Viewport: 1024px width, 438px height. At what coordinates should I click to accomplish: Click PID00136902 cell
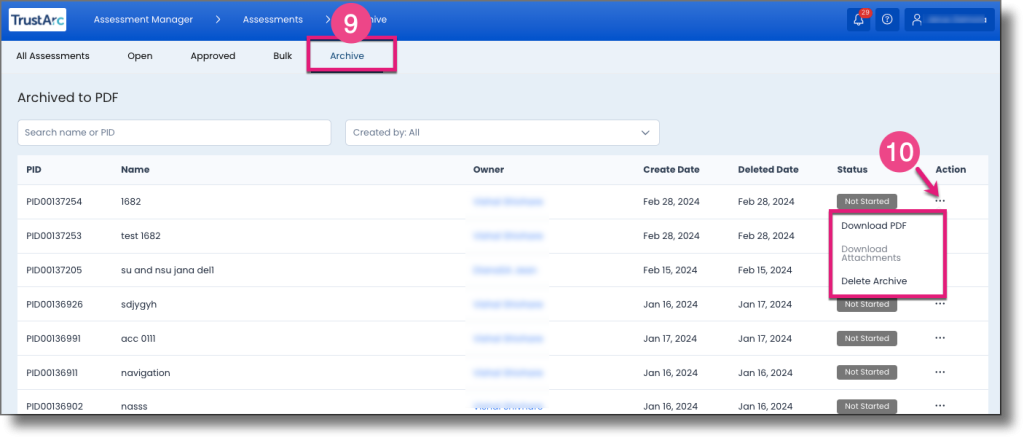(x=54, y=407)
